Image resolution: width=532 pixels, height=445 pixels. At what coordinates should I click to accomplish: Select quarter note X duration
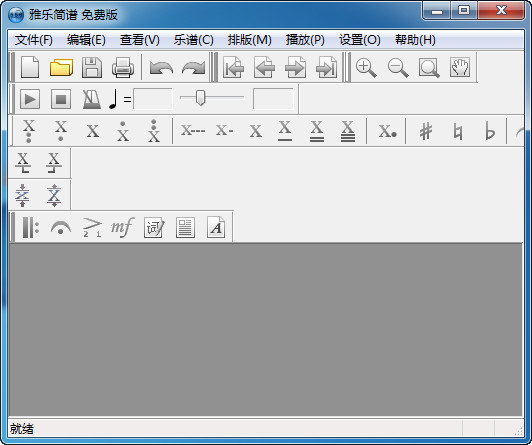(256, 132)
